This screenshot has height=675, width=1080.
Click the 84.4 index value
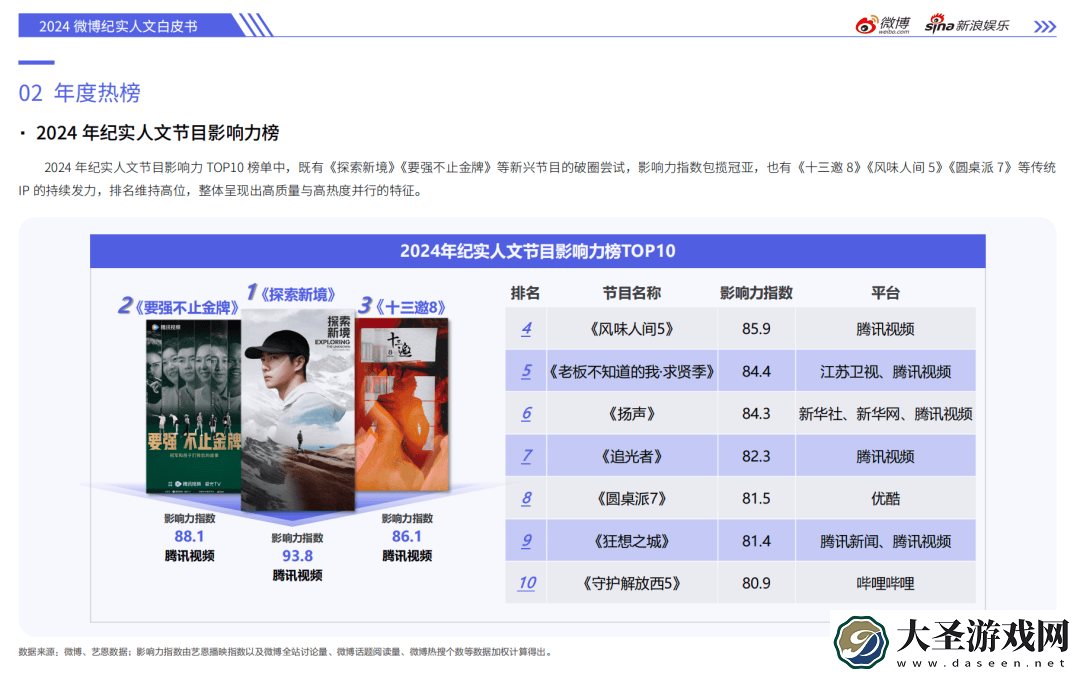[x=756, y=371]
